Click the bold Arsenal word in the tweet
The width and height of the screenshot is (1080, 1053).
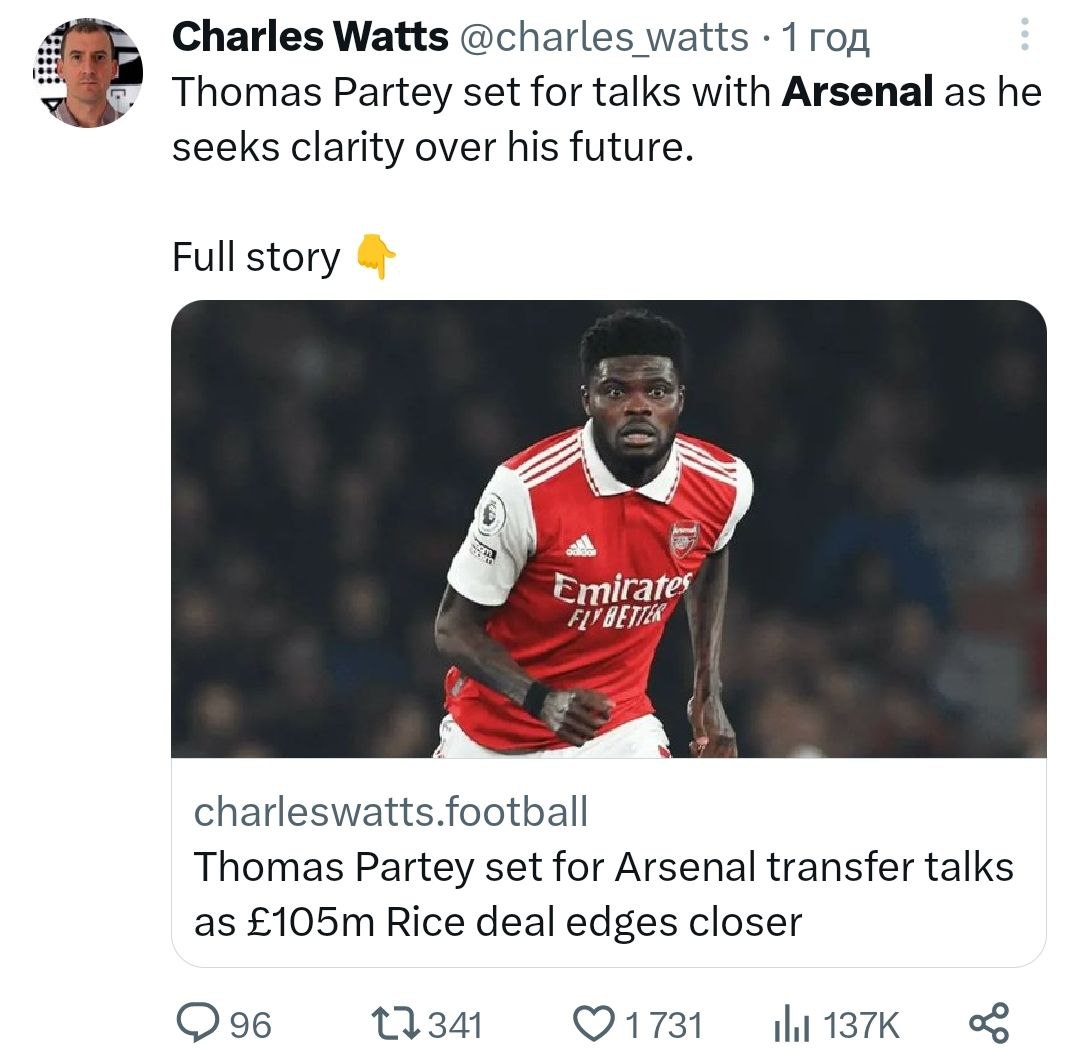pyautogui.click(x=858, y=92)
